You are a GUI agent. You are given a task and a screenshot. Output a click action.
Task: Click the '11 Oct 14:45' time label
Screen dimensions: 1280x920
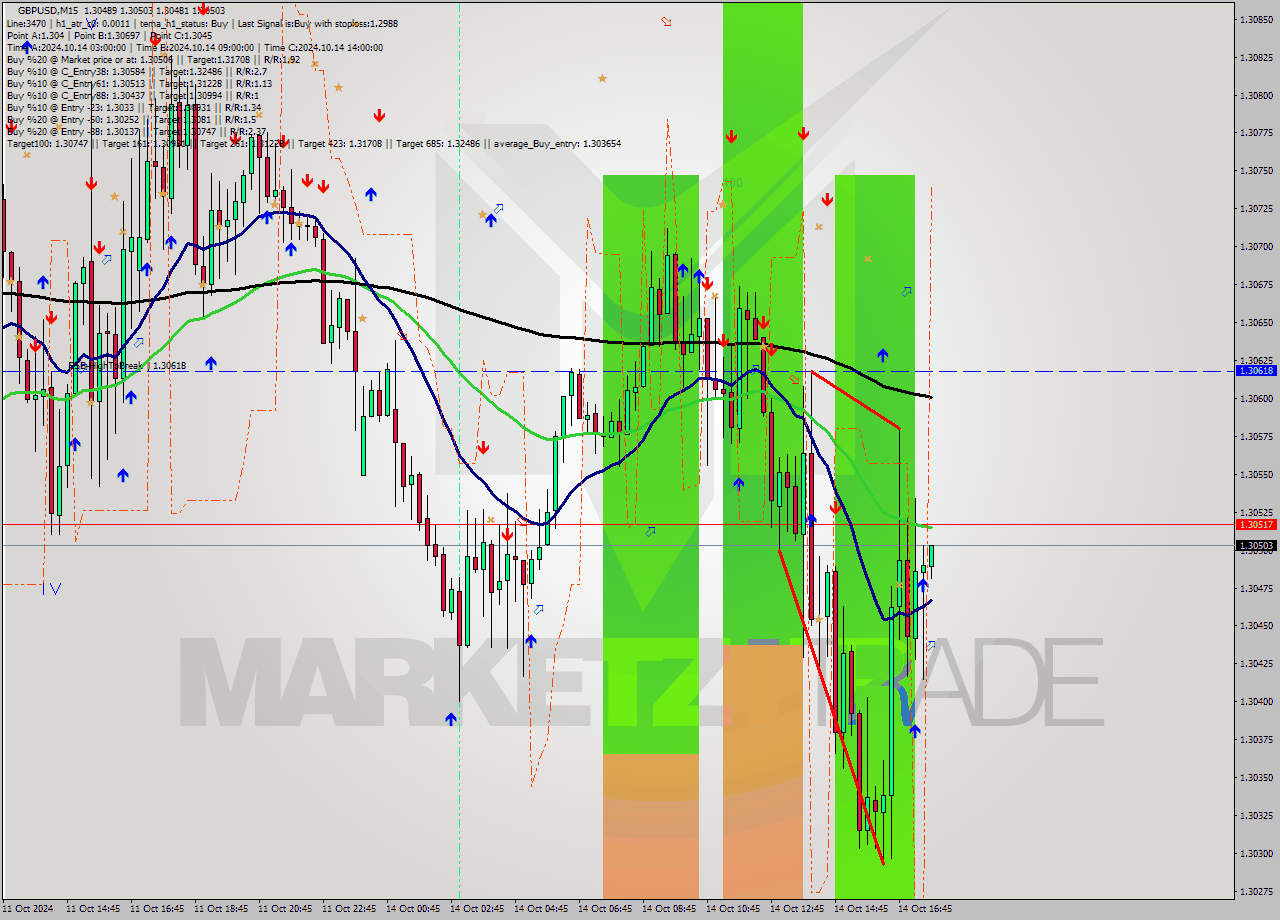pyautogui.click(x=93, y=909)
